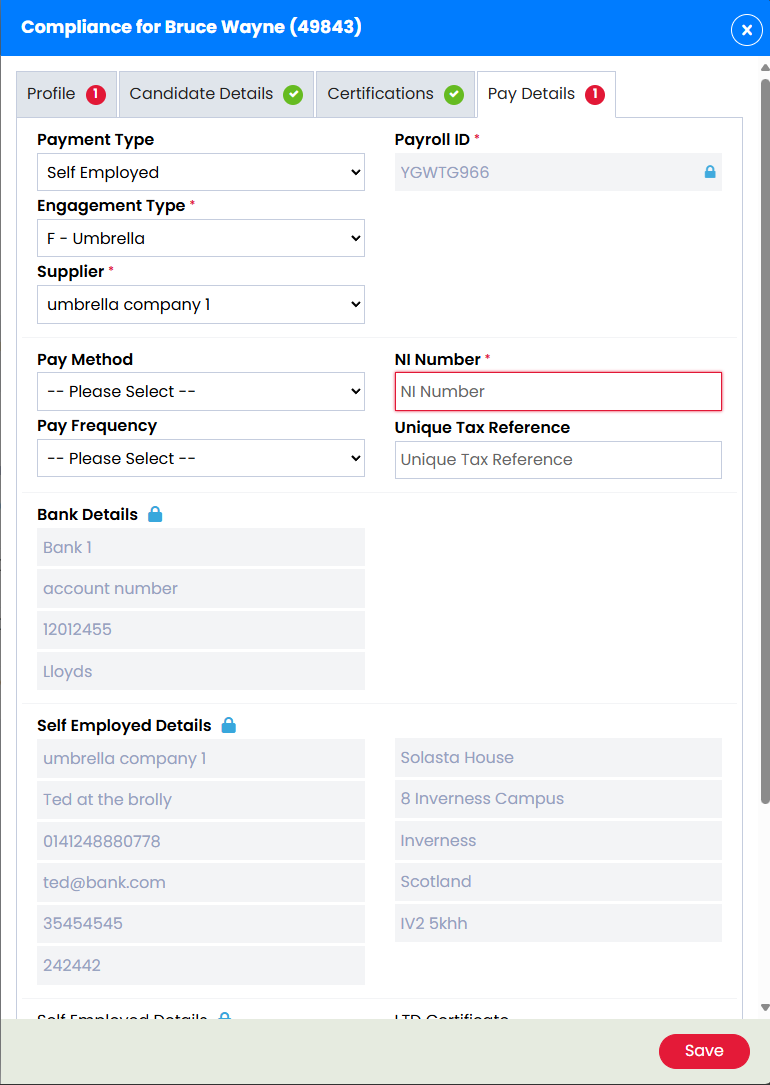
Task: Expand the Pay Method selection list
Action: click(200, 391)
